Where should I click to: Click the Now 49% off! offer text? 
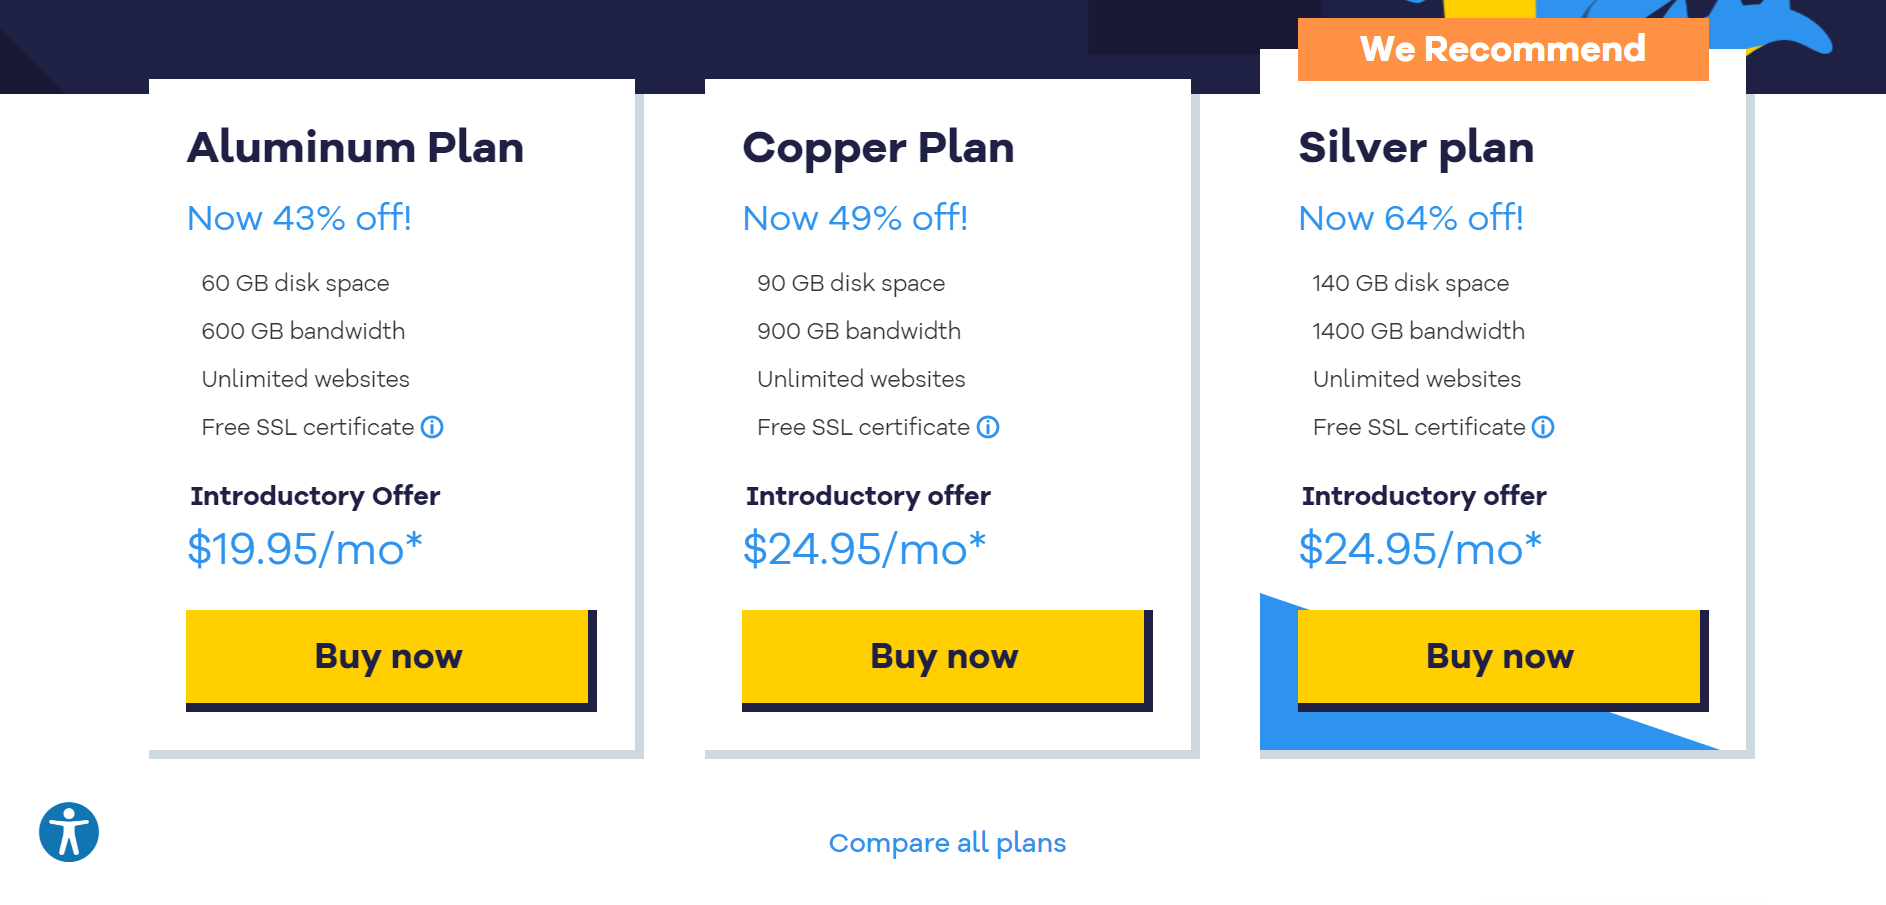point(855,217)
